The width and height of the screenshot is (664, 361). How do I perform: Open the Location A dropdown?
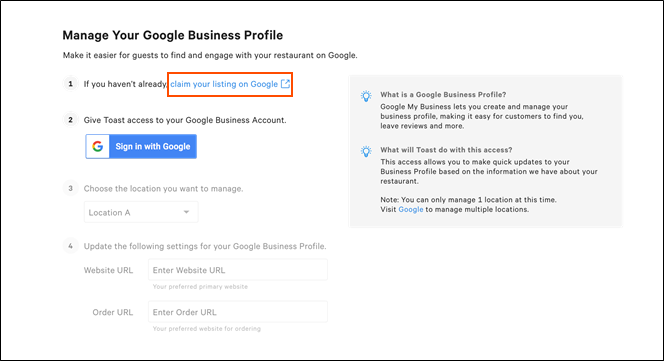click(x=141, y=212)
